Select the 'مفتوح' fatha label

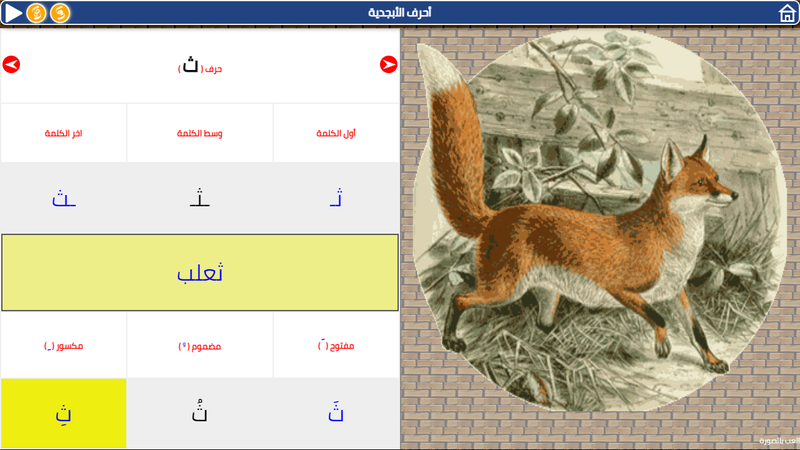[x=336, y=345]
